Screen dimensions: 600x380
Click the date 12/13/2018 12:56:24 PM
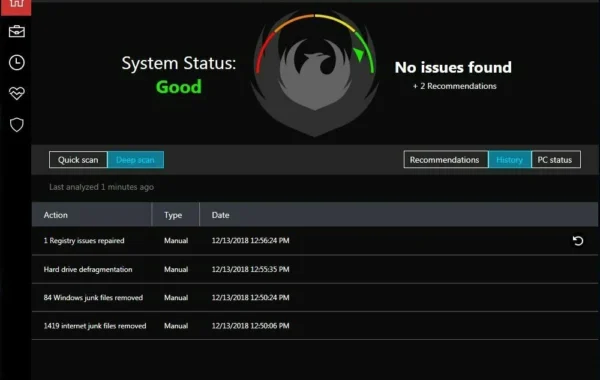pos(250,241)
